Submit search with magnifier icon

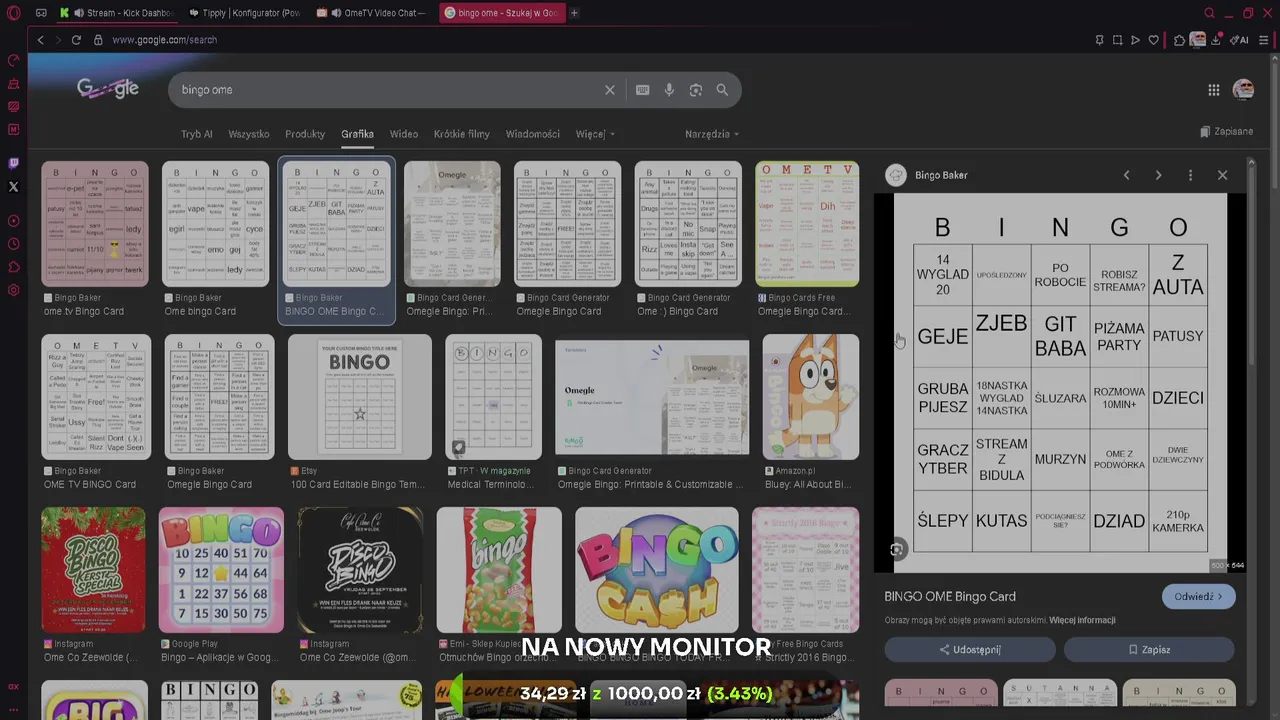(x=722, y=90)
